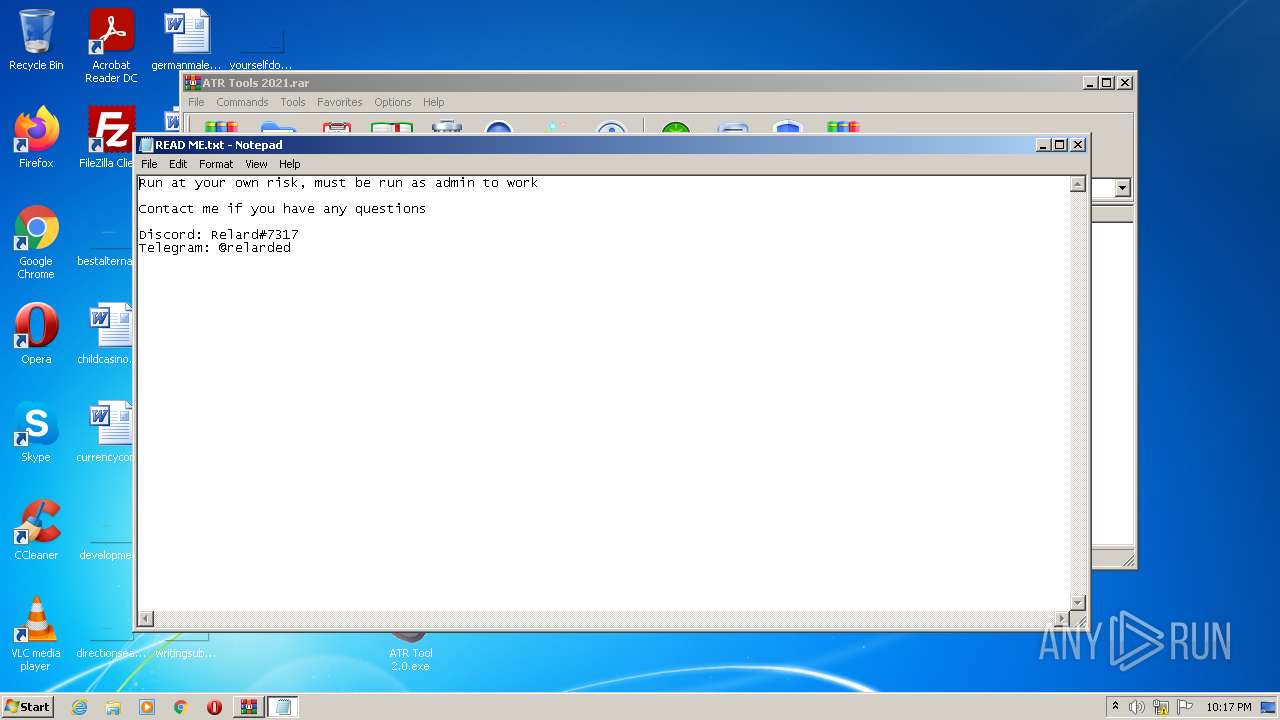Click the ATR Tools 2021.rar title bar
Image resolution: width=1280 pixels, height=720 pixels.
(658, 83)
